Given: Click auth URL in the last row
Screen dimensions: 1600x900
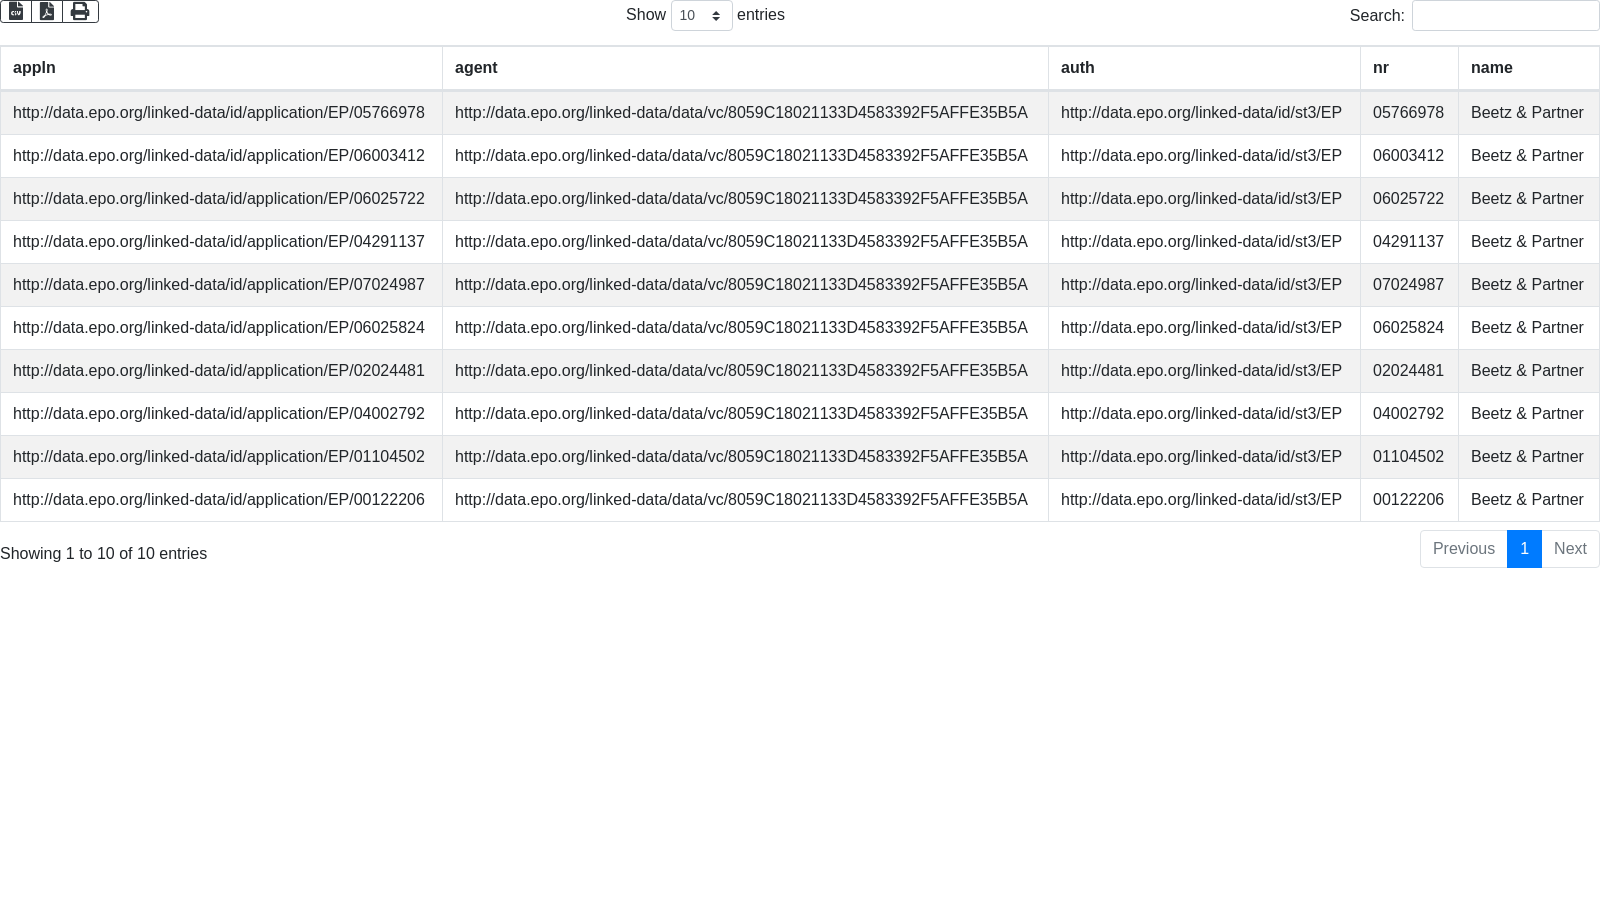Looking at the screenshot, I should pos(1201,500).
